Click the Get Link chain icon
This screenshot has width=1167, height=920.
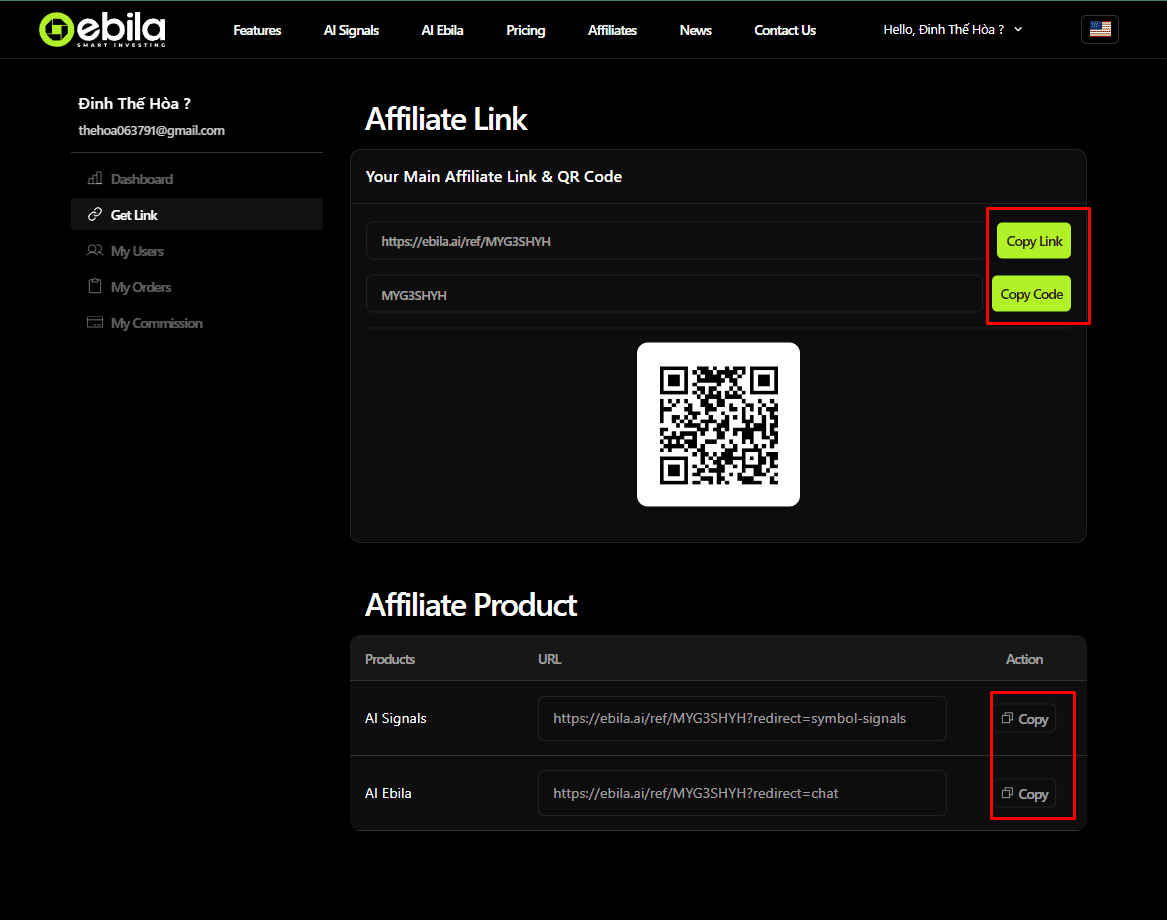(x=93, y=214)
